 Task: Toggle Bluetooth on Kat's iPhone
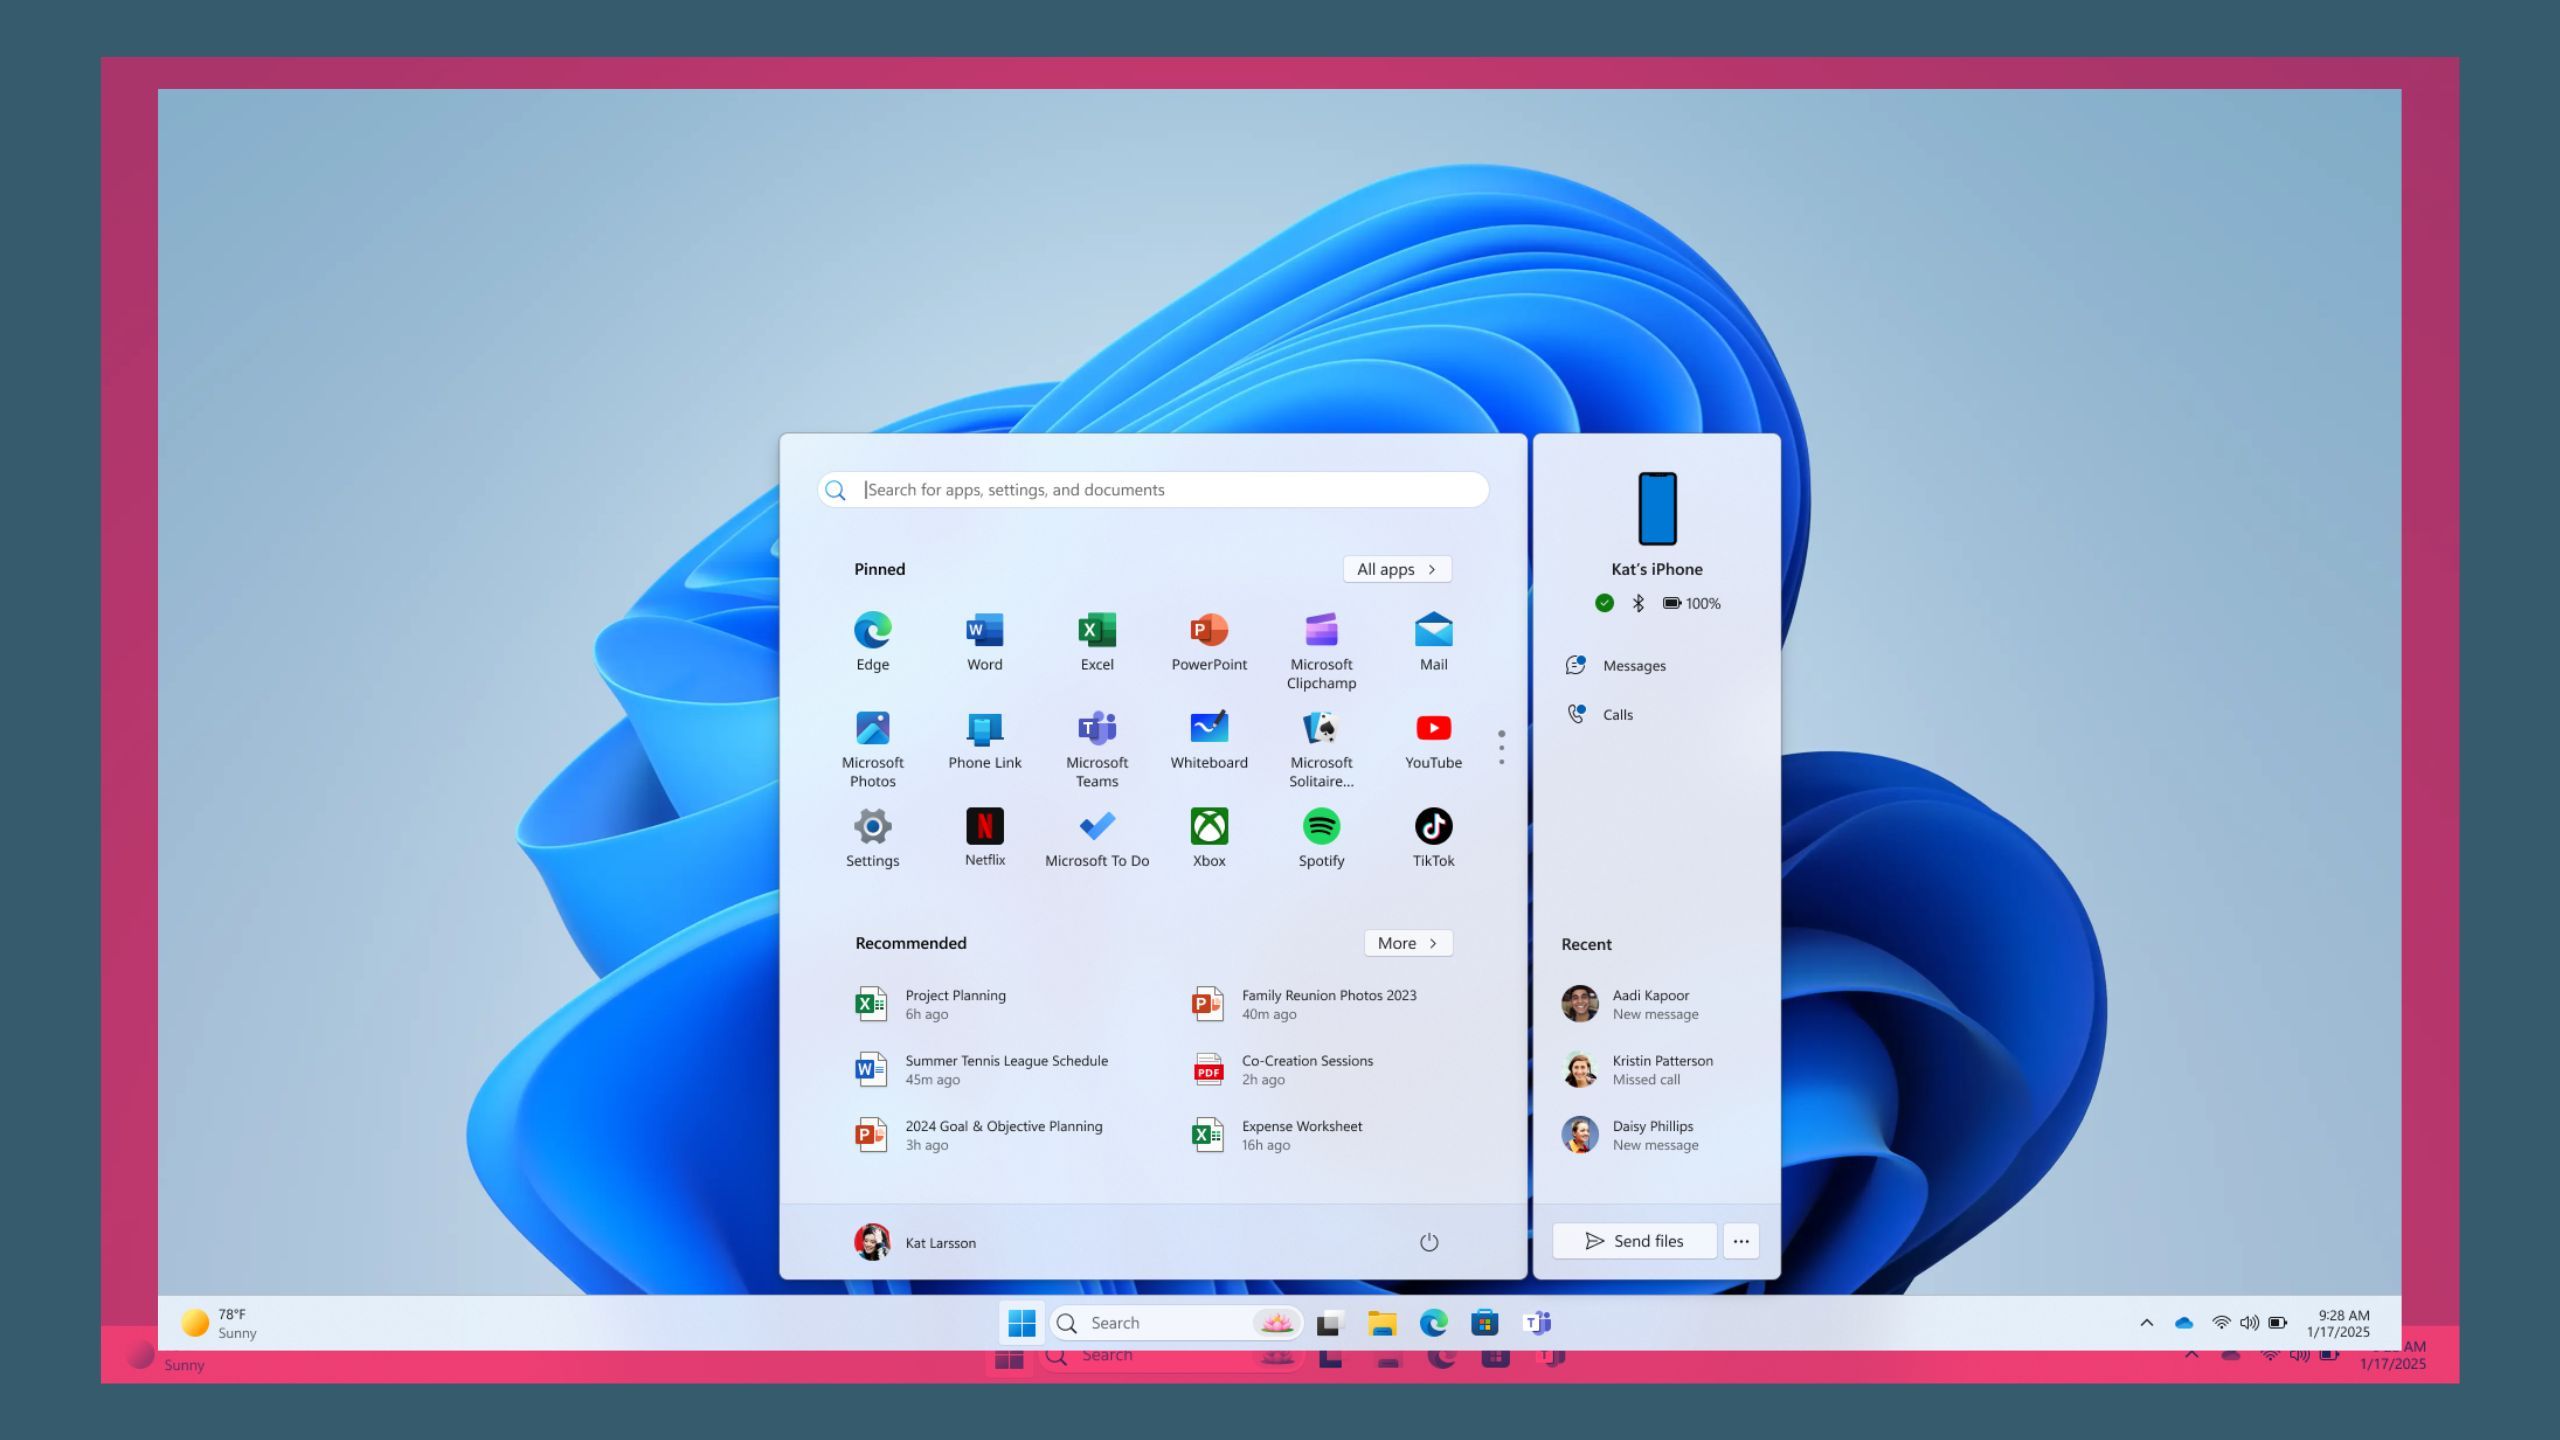pyautogui.click(x=1637, y=603)
